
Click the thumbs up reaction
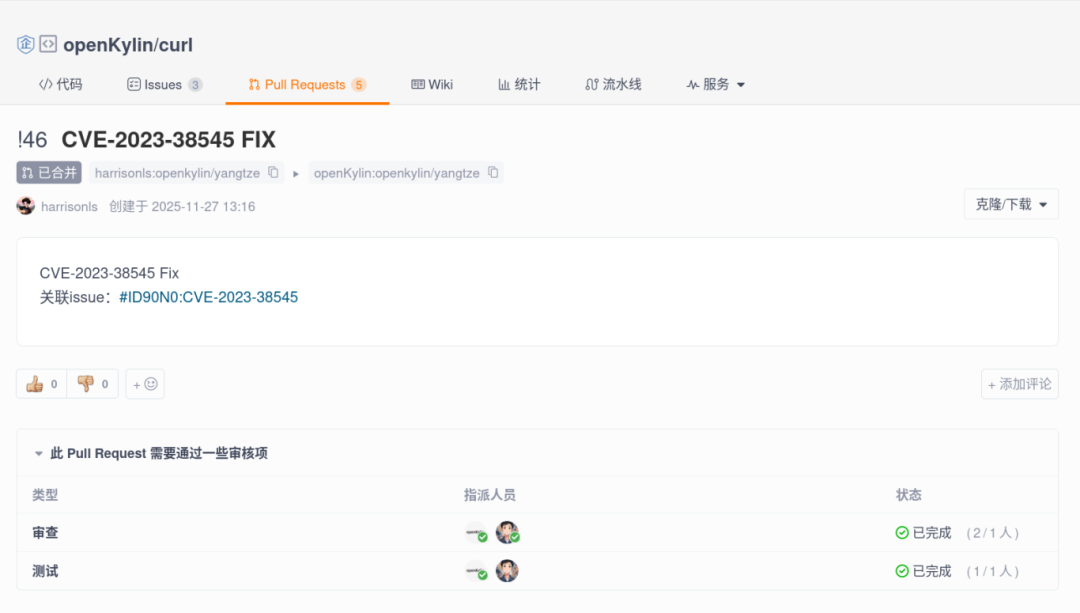41,384
